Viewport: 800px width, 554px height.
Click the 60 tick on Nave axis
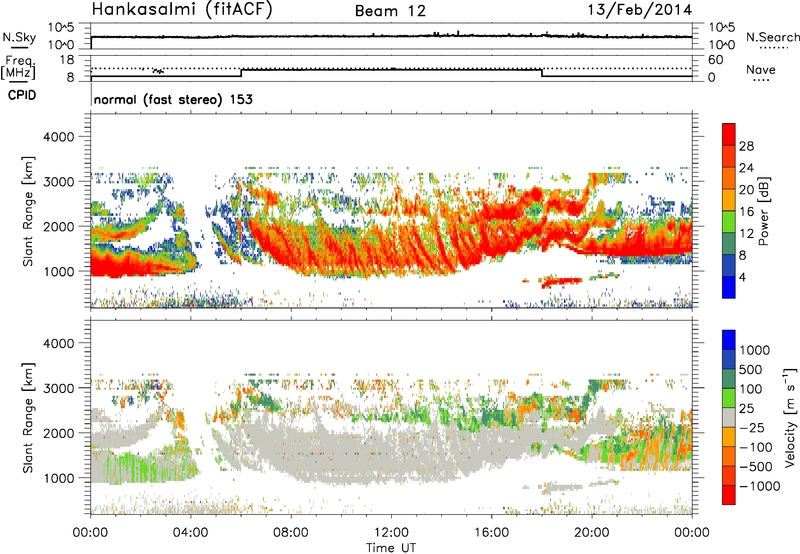[715, 60]
